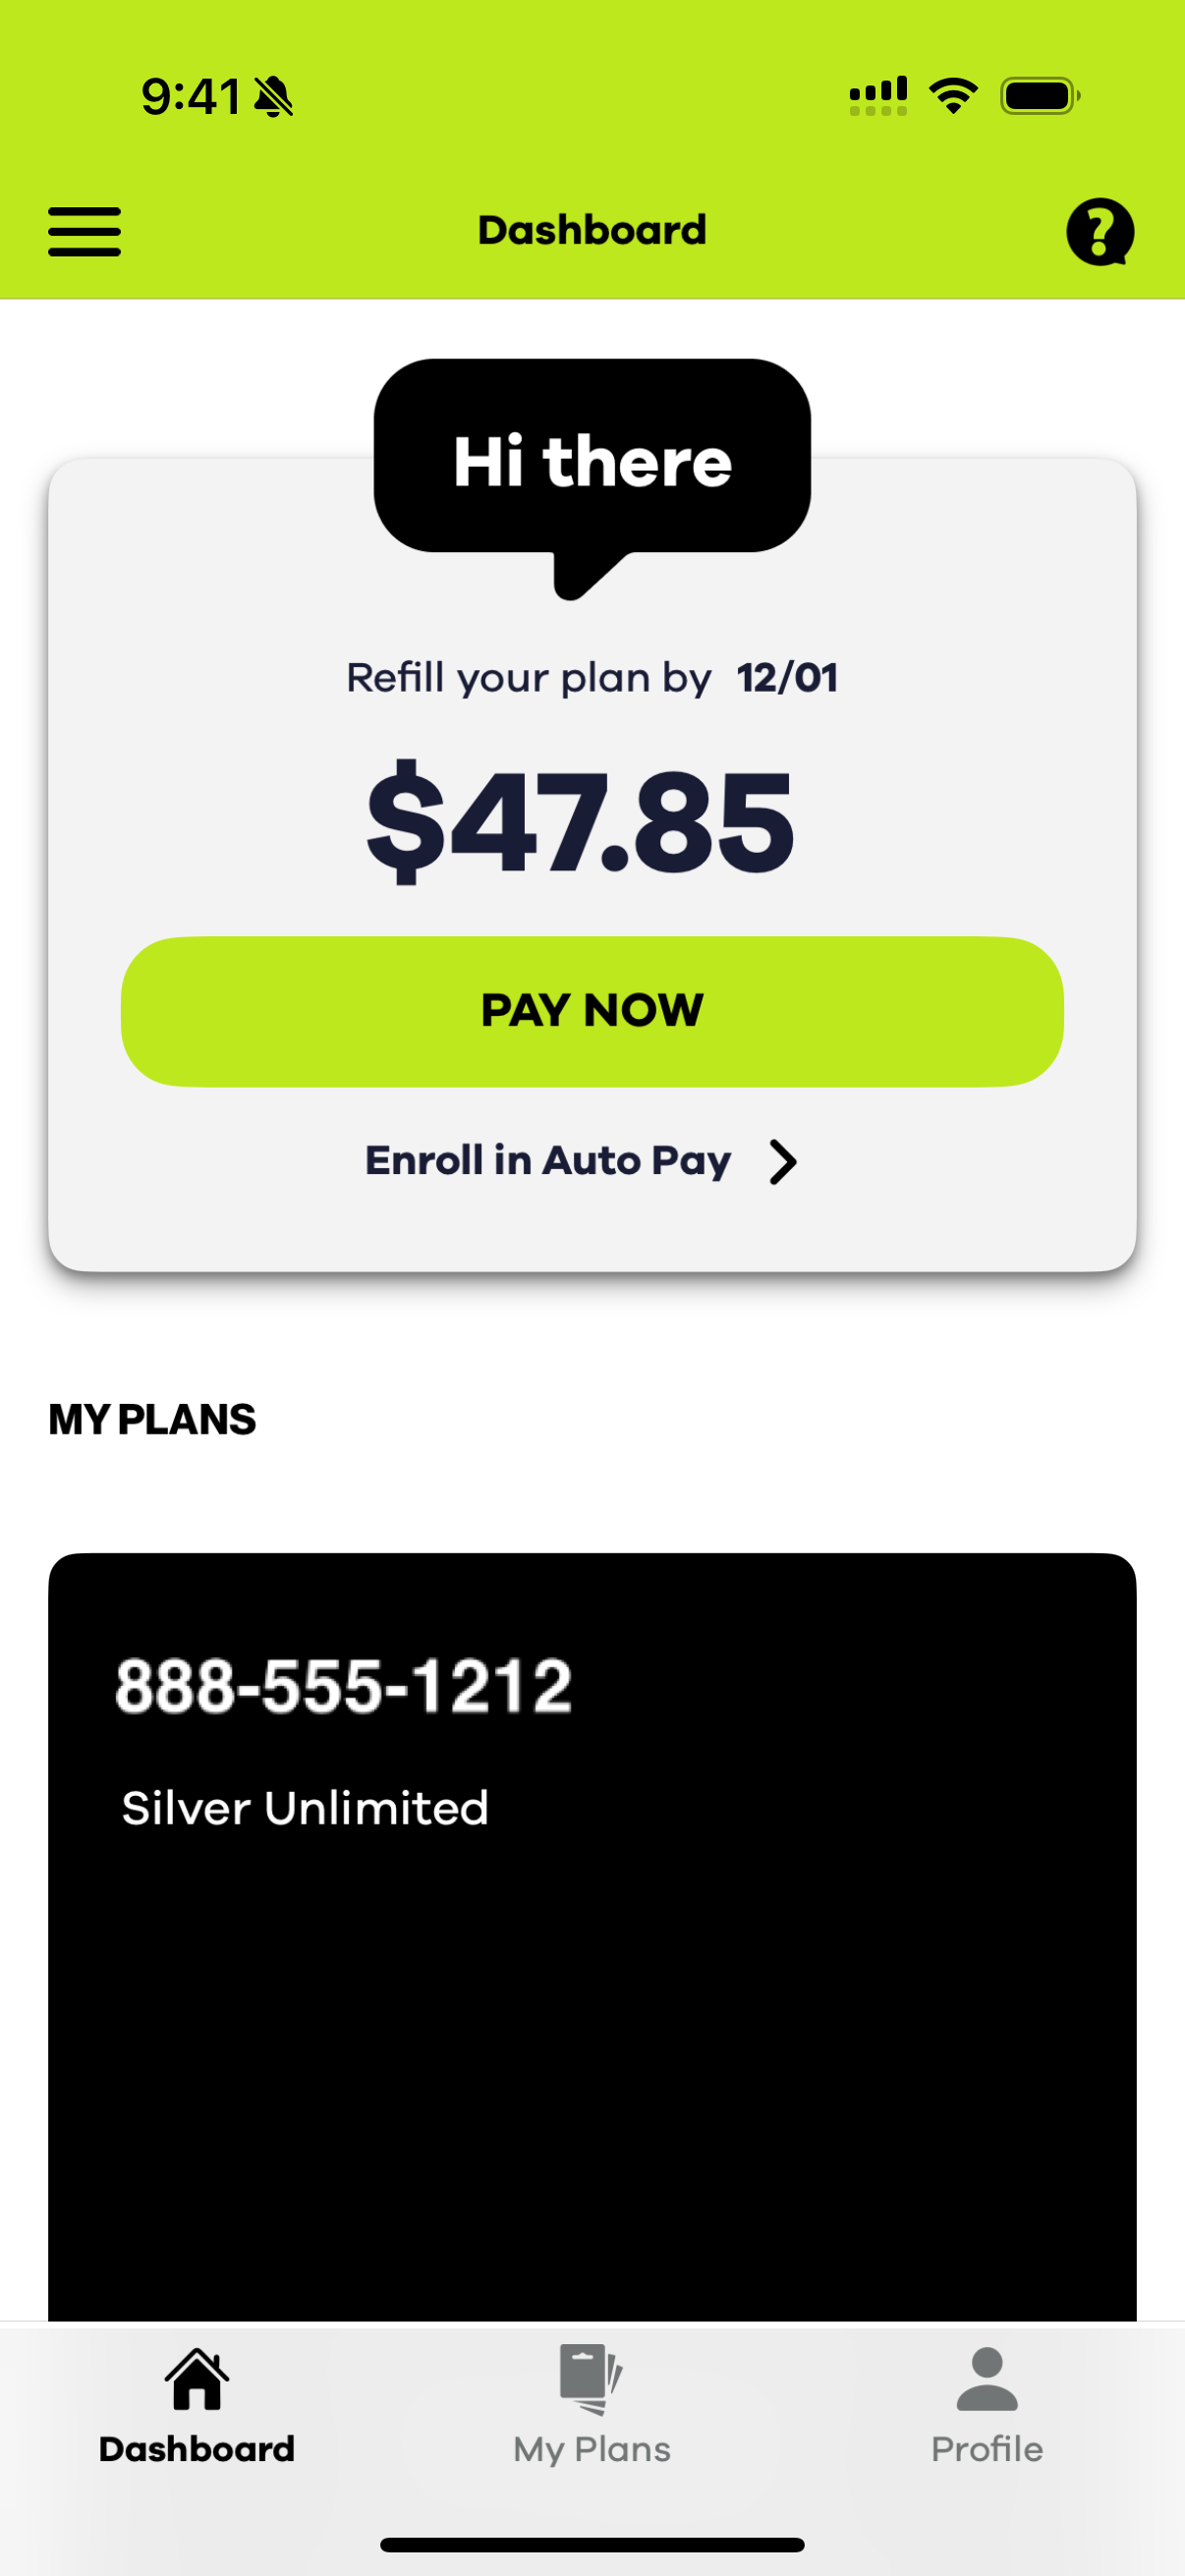Viewport: 1185px width, 2576px height.
Task: Select the Dashboard tab label
Action: [x=197, y=2449]
